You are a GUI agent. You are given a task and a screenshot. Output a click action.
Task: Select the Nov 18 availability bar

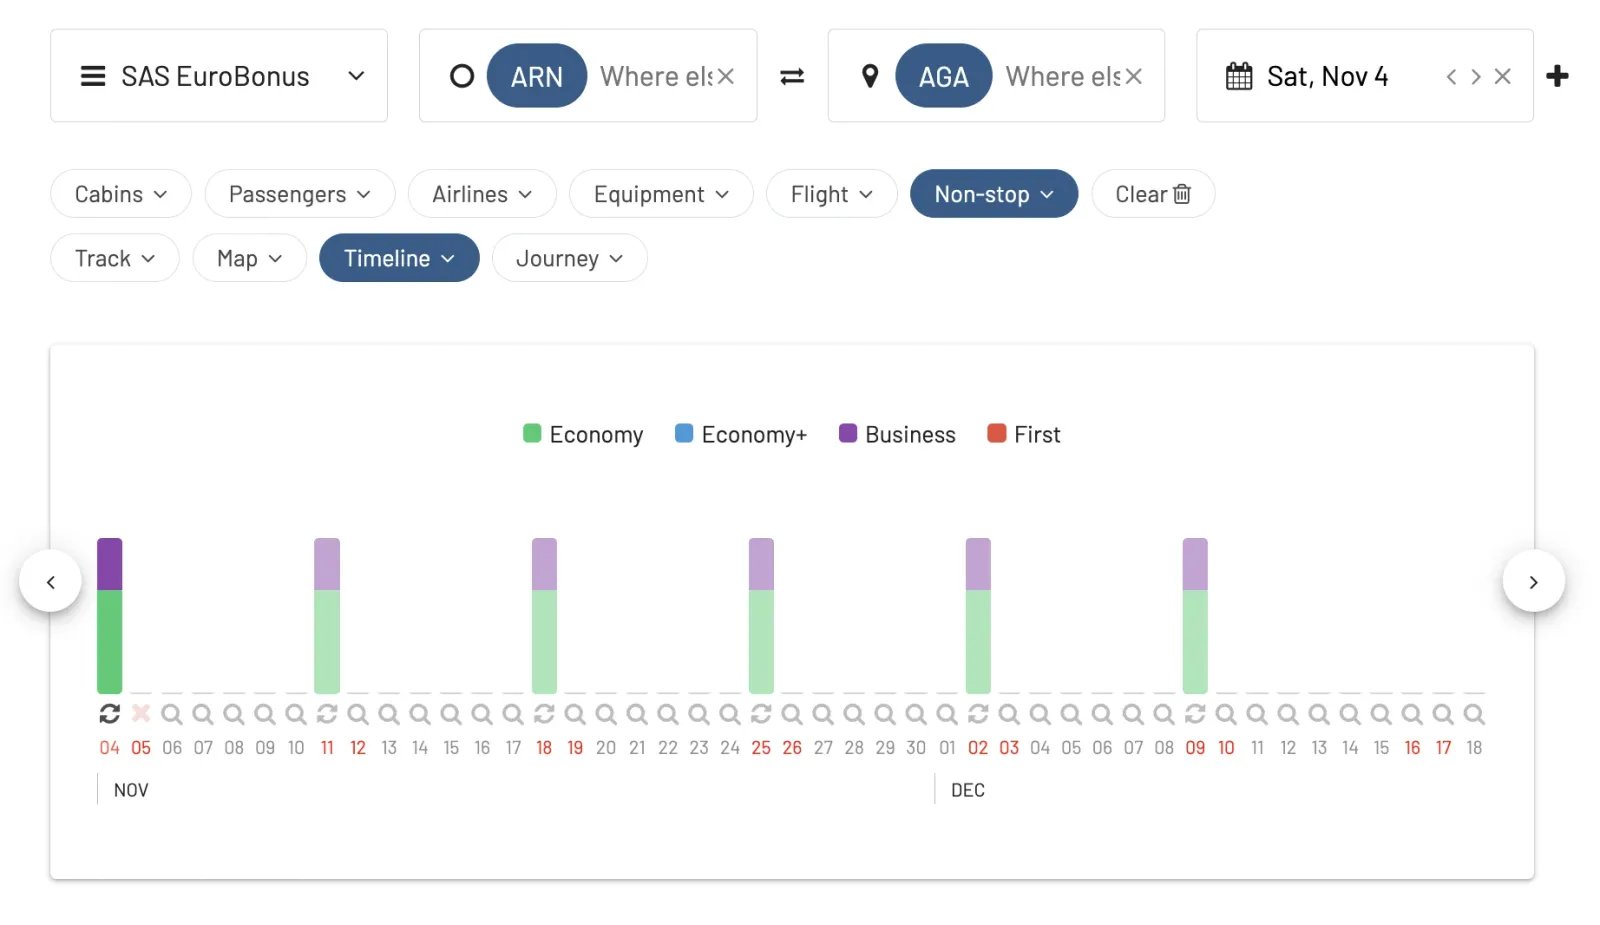pos(544,616)
